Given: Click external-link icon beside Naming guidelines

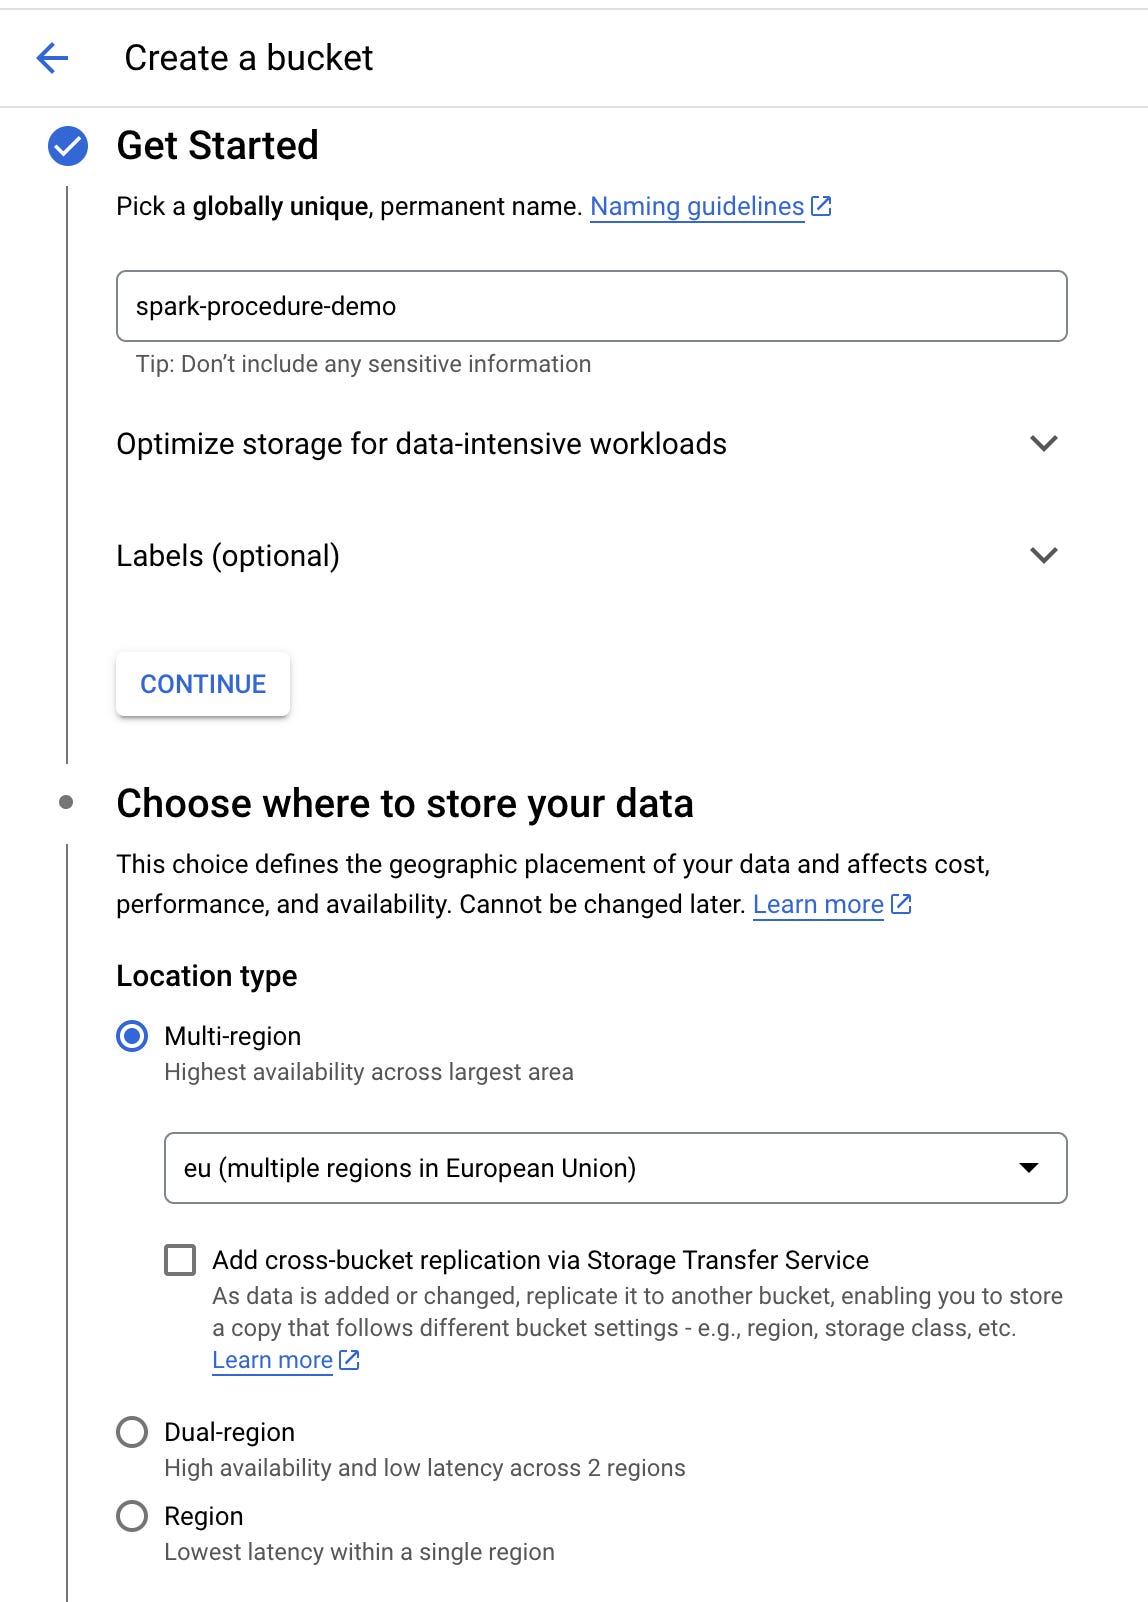Looking at the screenshot, I should click(821, 206).
